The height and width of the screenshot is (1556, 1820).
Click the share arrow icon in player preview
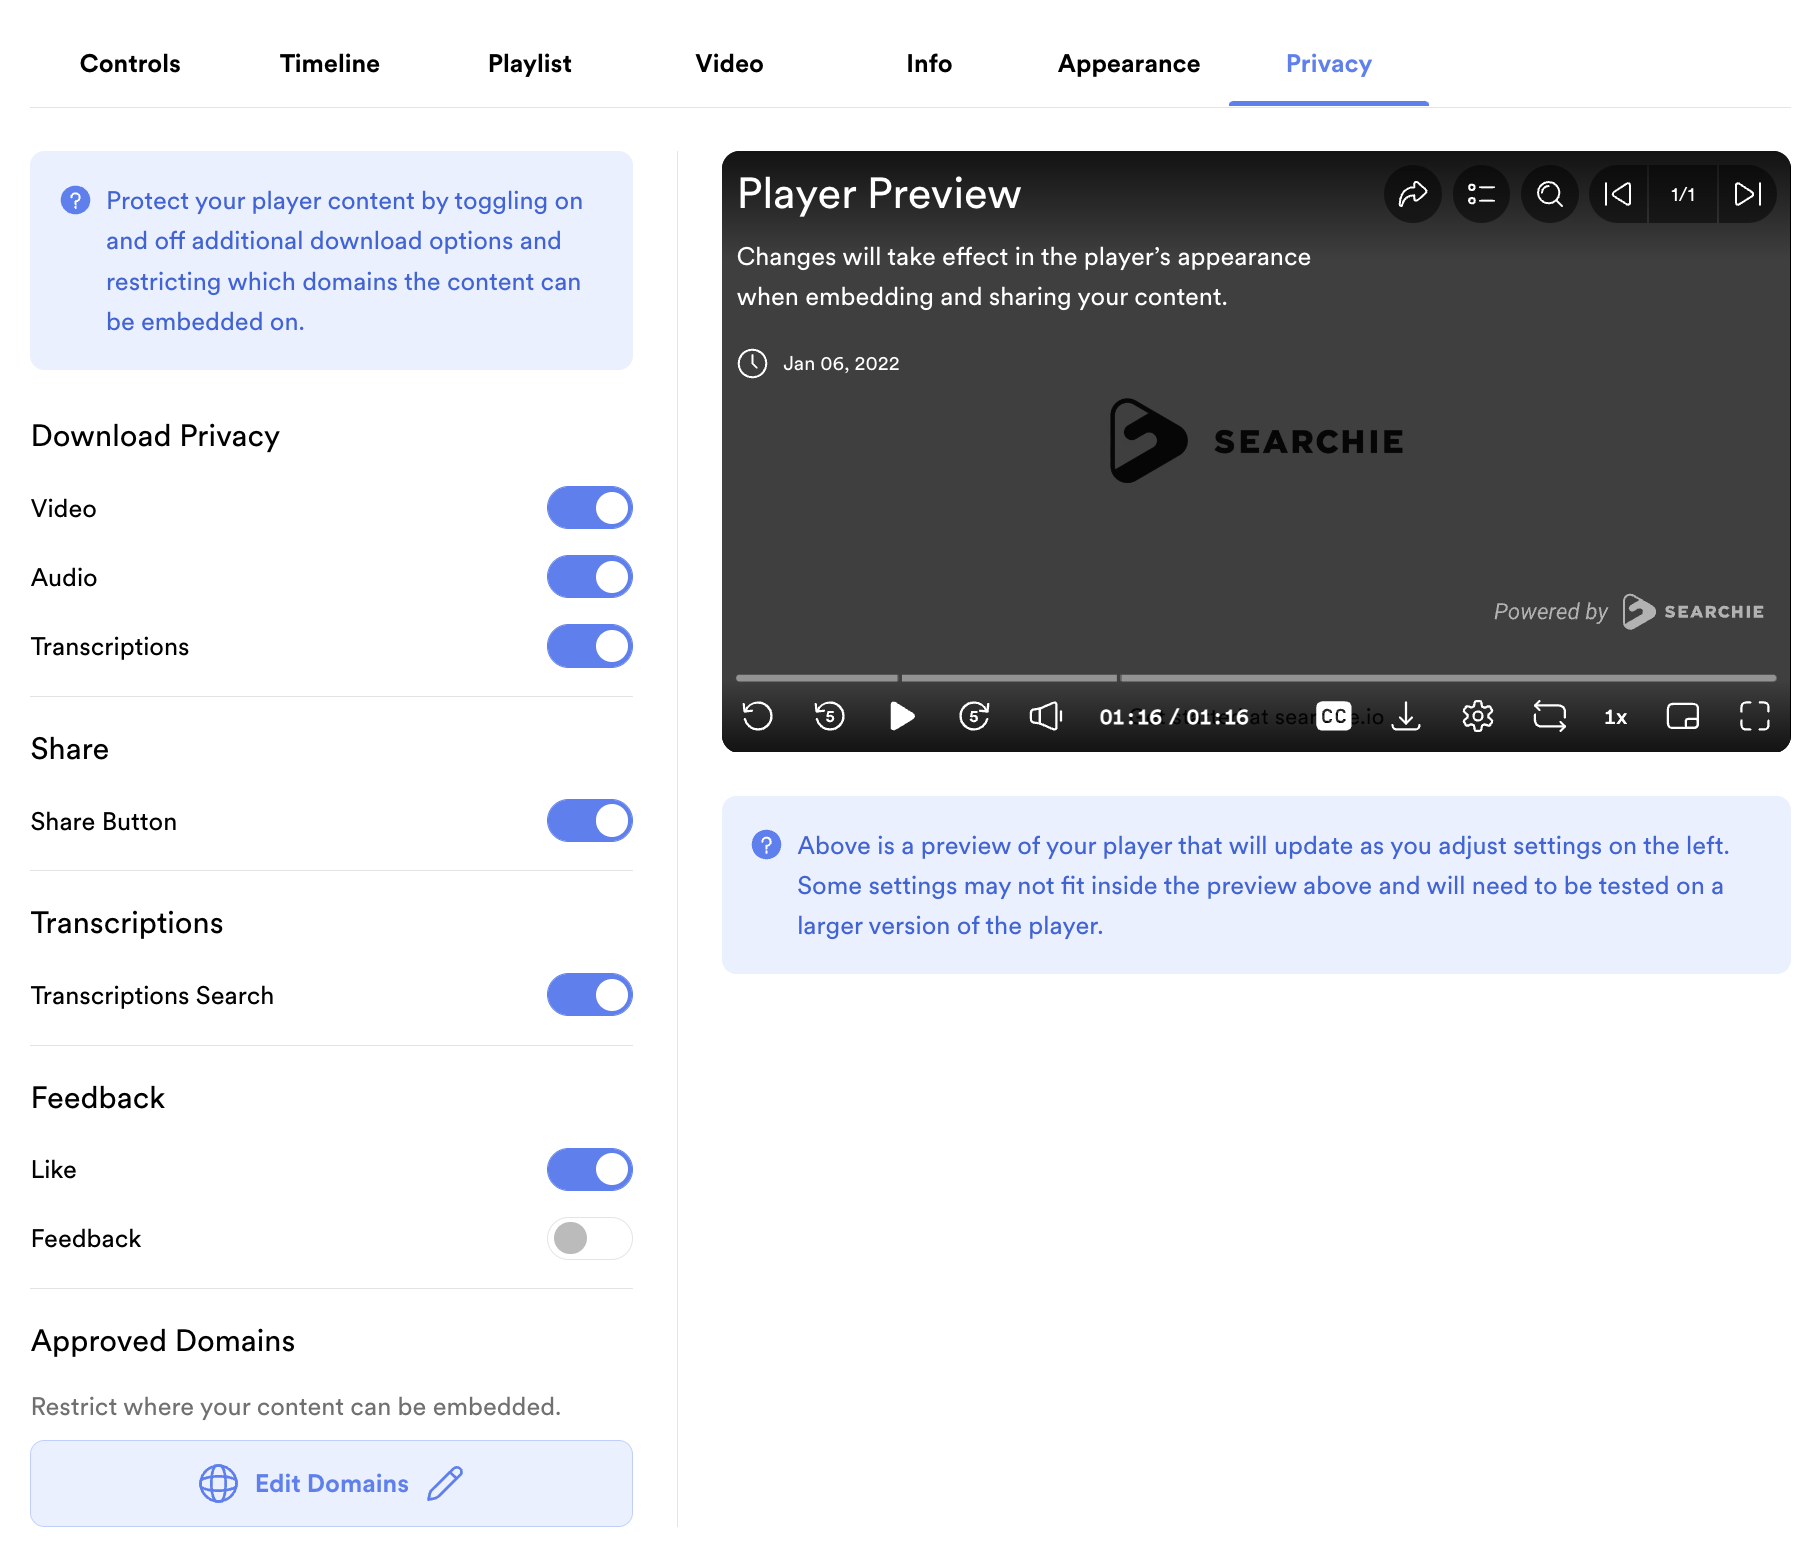1412,194
